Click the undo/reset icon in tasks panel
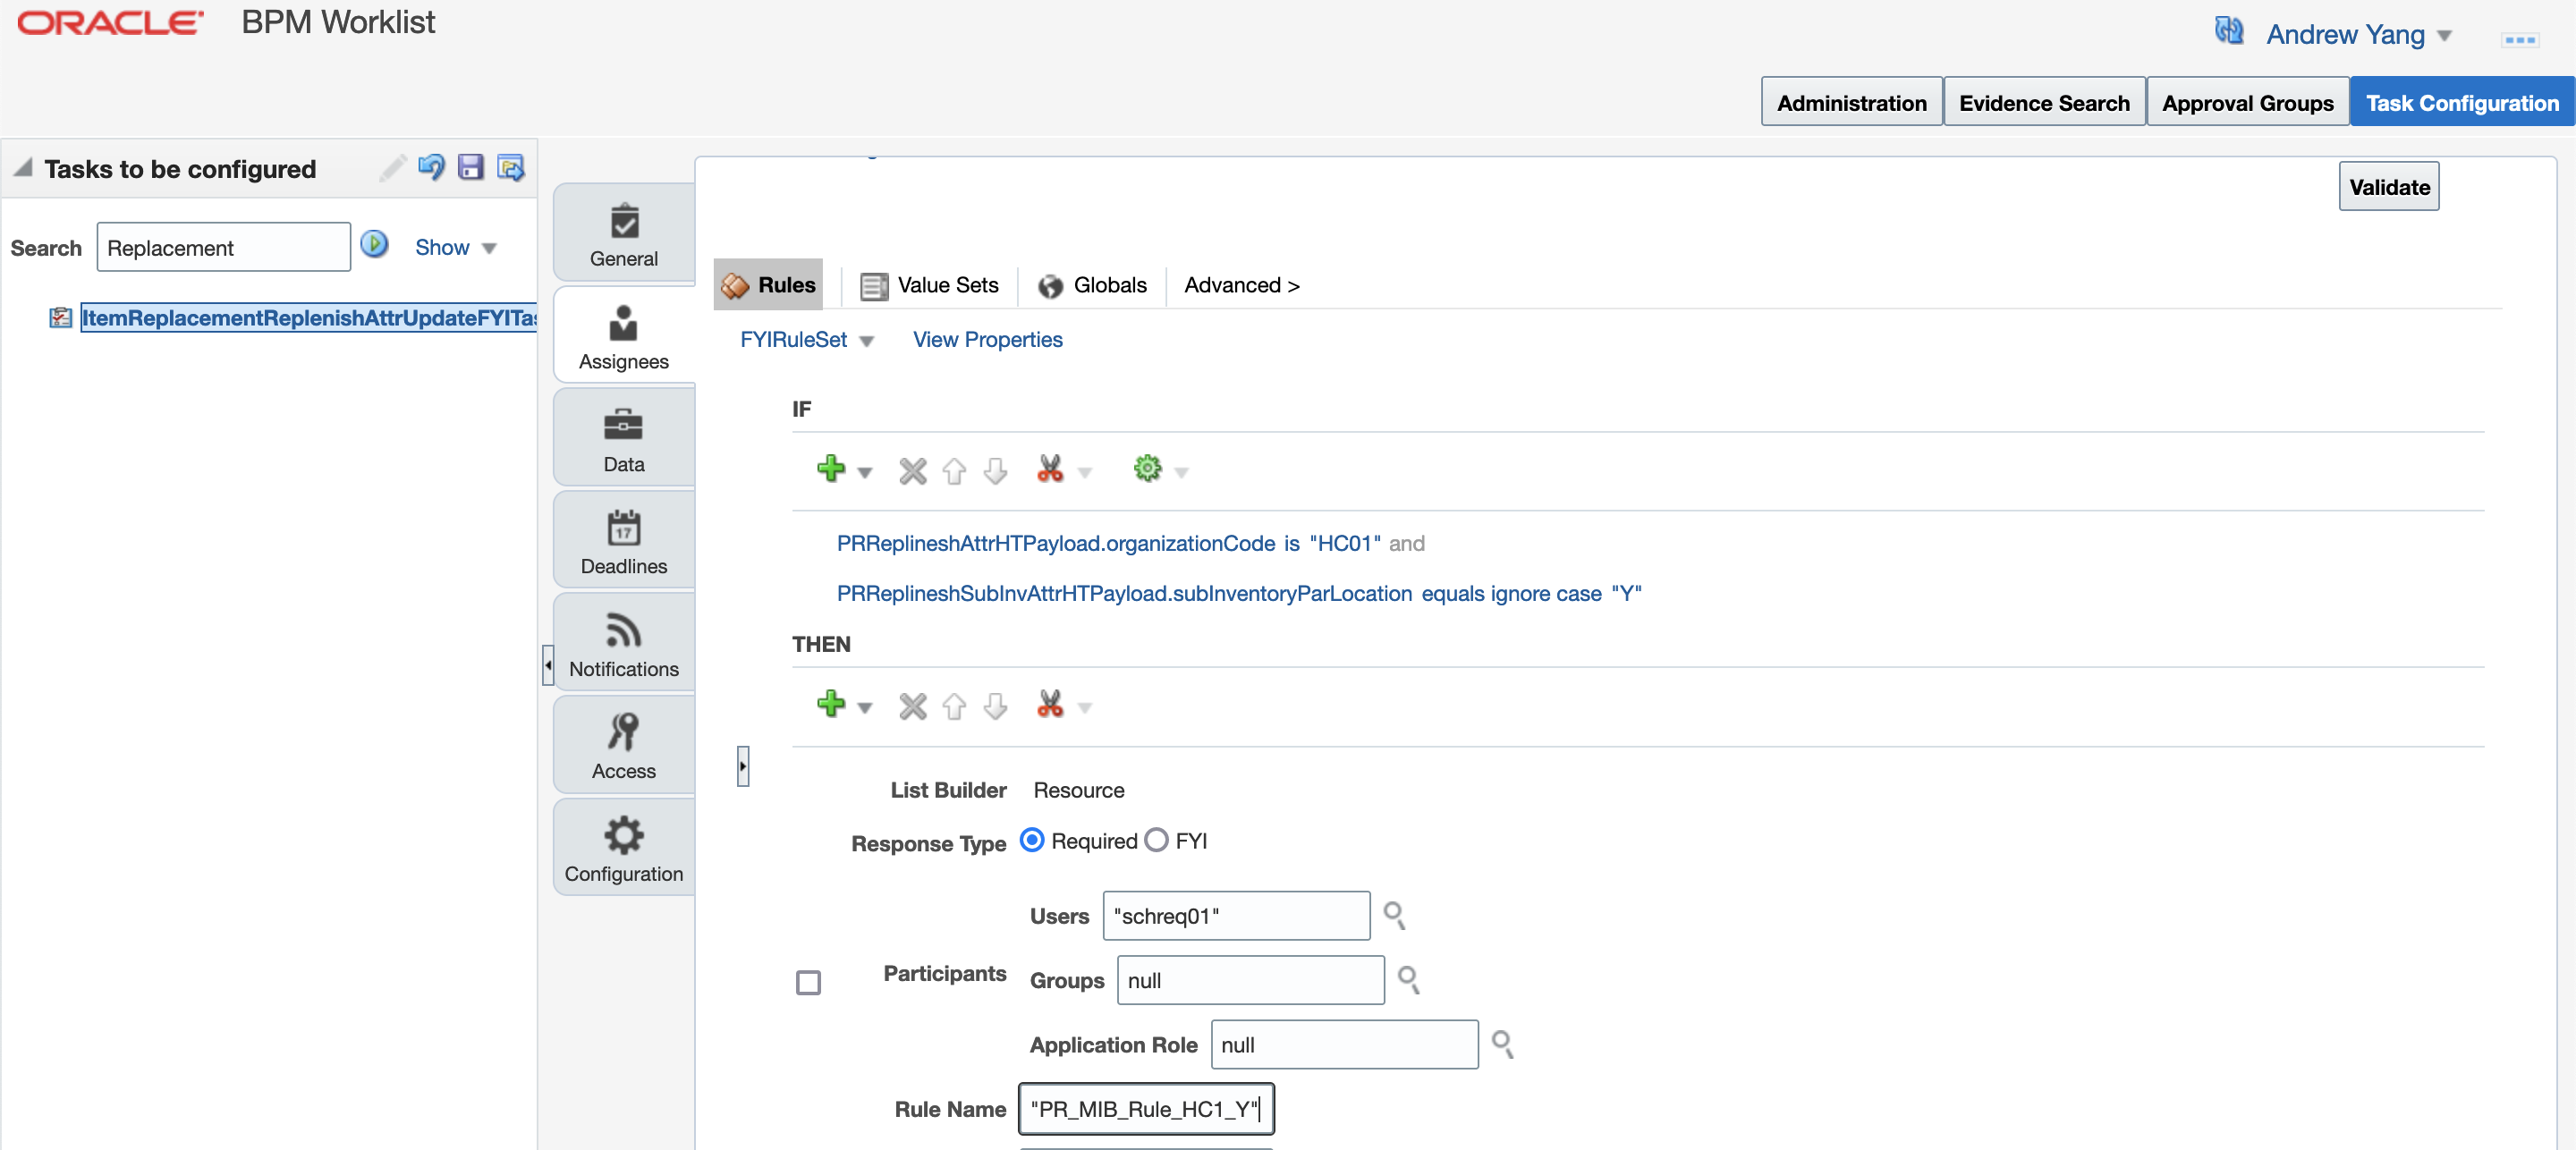 tap(431, 167)
